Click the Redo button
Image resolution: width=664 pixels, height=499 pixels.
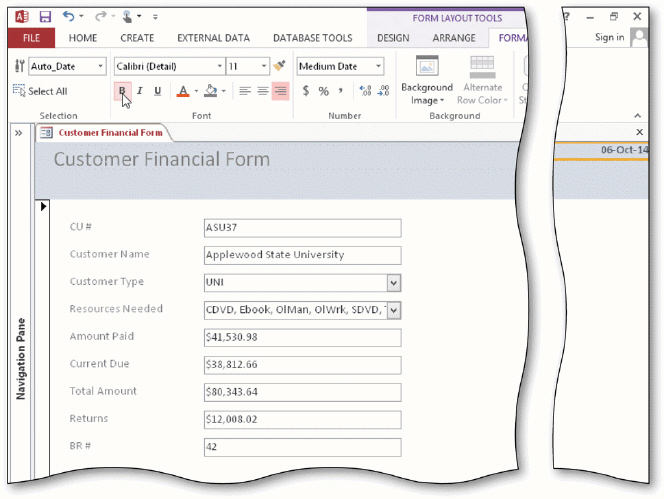click(x=100, y=16)
